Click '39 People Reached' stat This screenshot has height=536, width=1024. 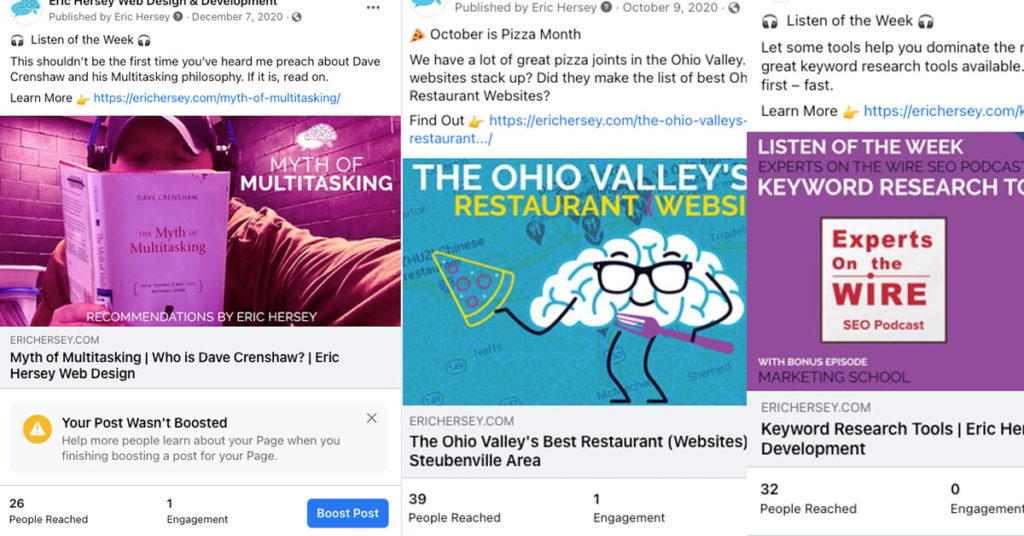click(x=454, y=508)
